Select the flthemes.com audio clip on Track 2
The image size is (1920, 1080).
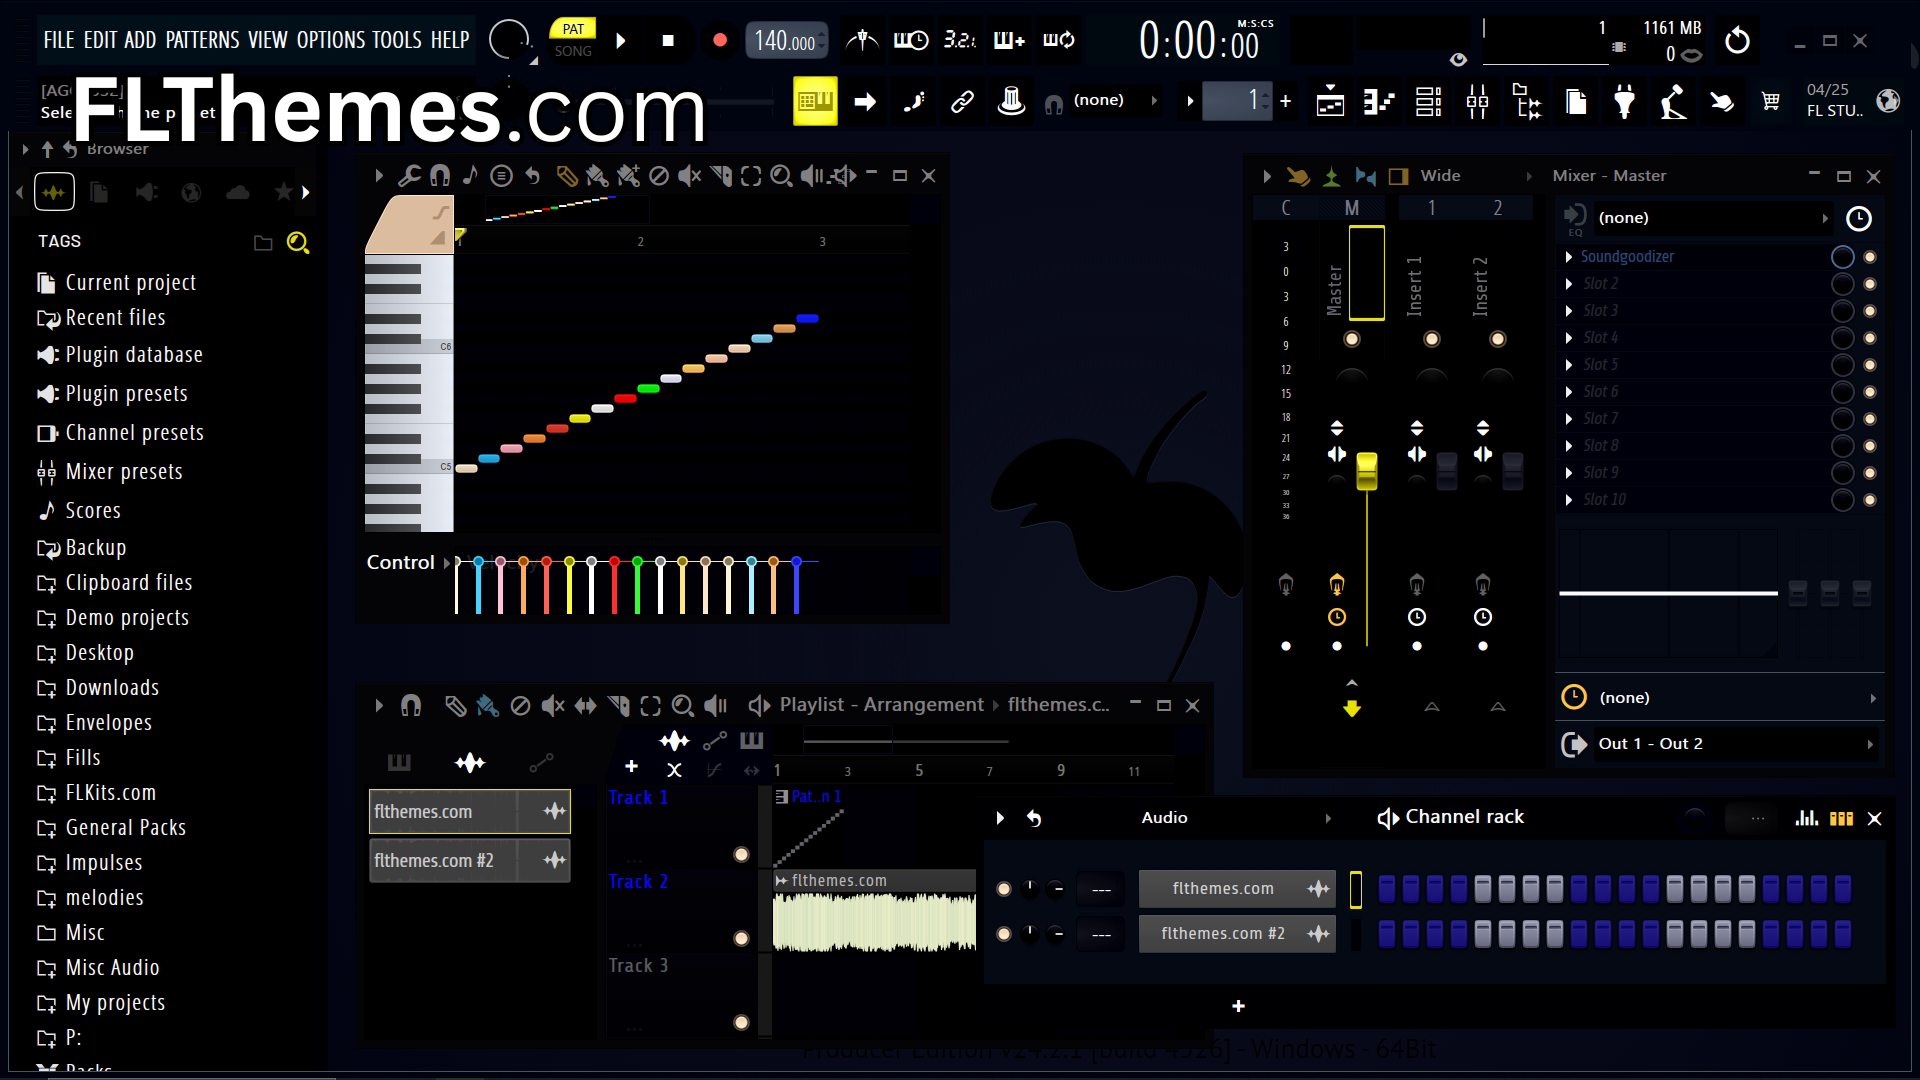[874, 911]
